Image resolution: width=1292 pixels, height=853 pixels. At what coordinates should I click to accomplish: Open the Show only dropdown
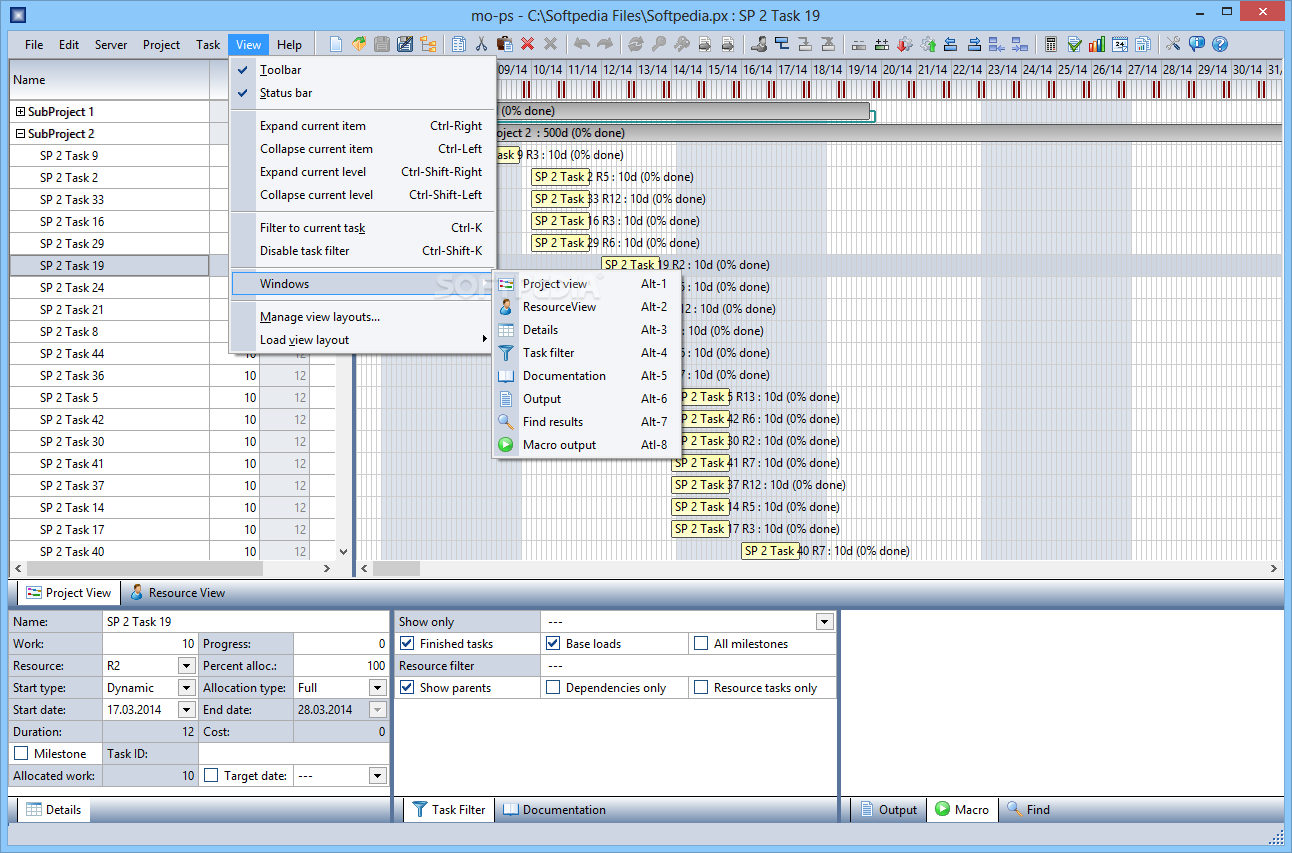825,622
